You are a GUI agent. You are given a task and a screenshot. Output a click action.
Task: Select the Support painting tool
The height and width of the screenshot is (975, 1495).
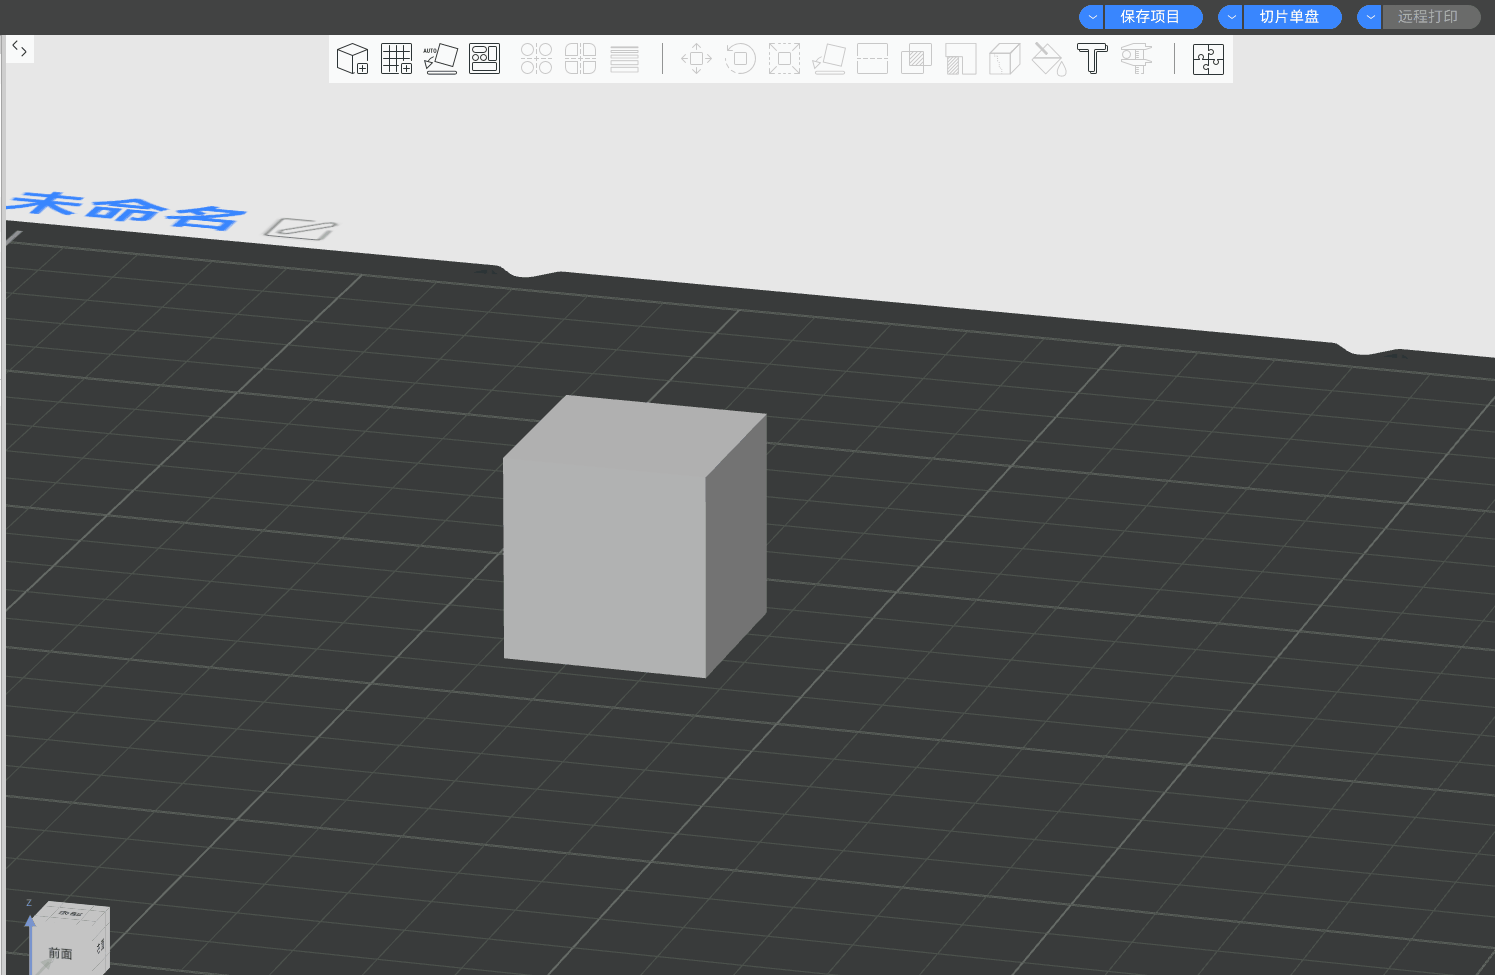pos(960,59)
